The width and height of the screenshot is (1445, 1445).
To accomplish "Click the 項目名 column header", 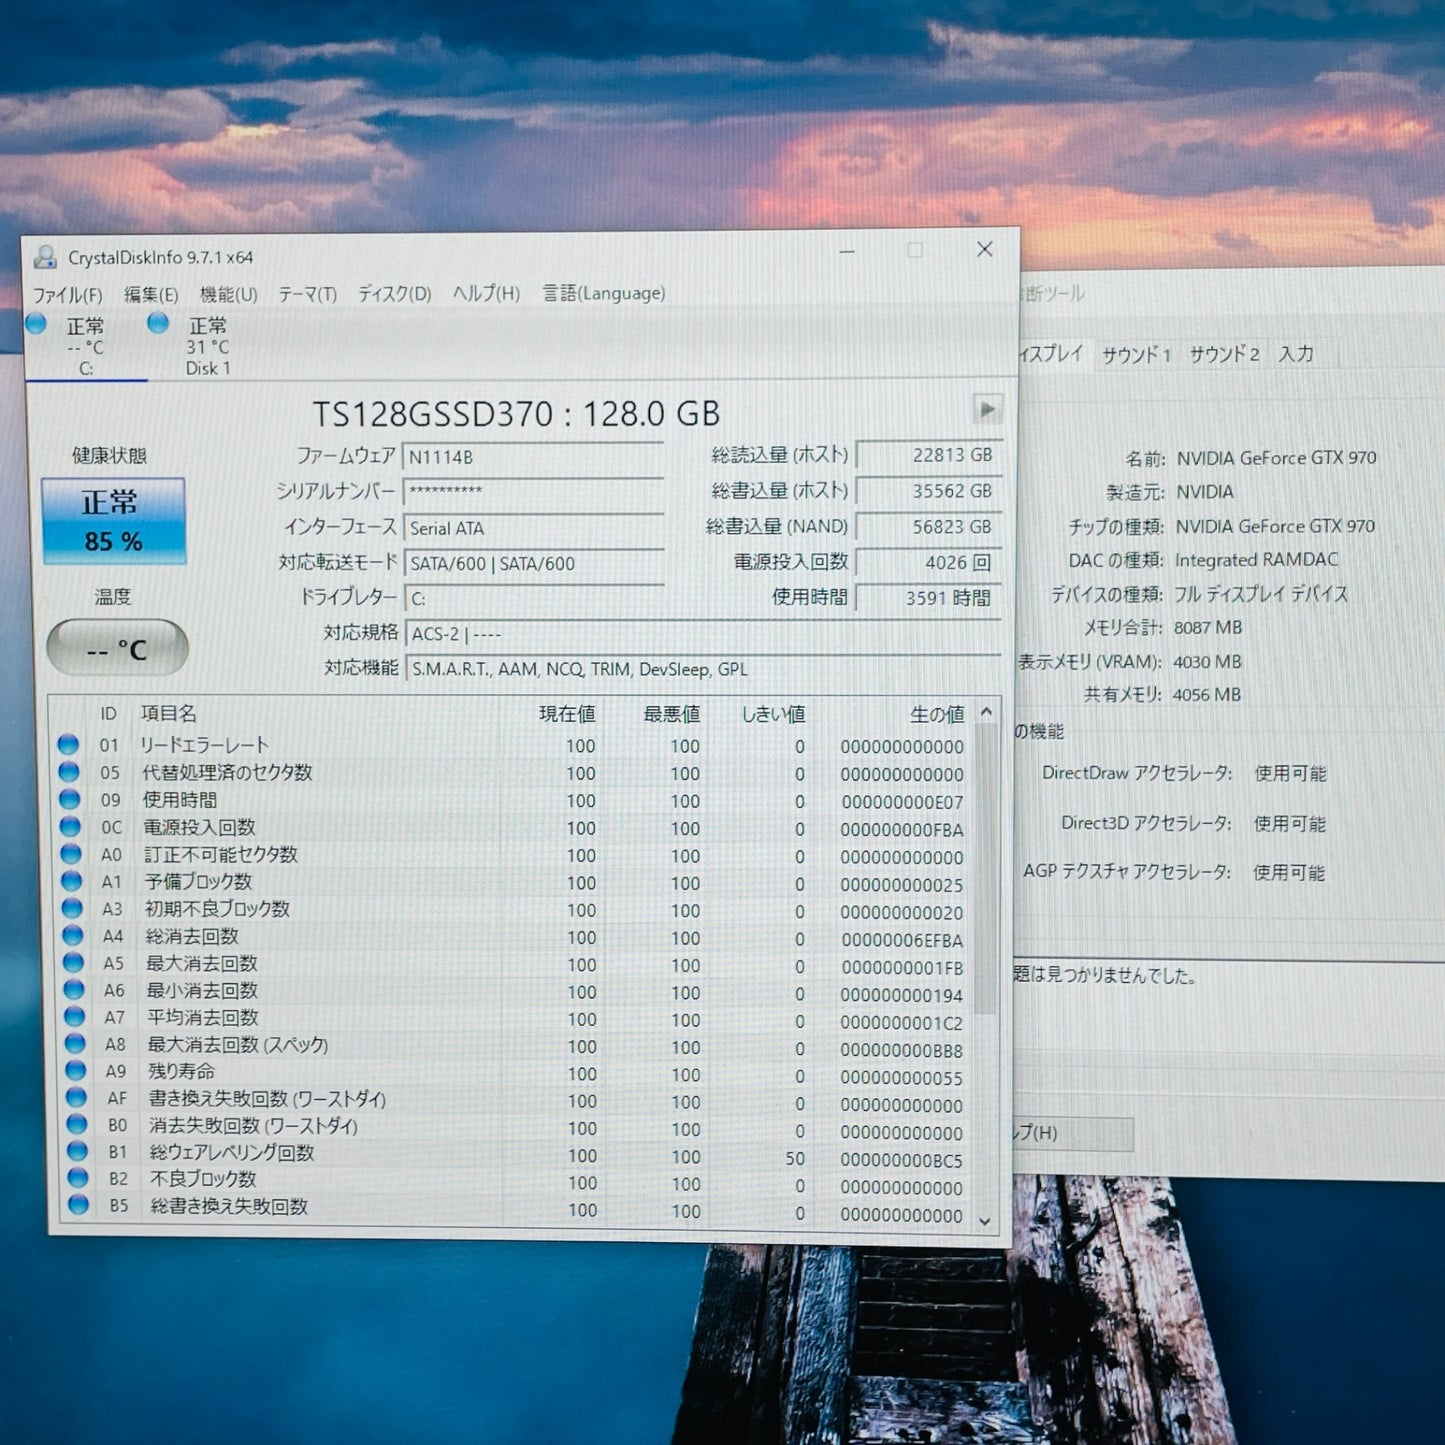I will point(168,713).
